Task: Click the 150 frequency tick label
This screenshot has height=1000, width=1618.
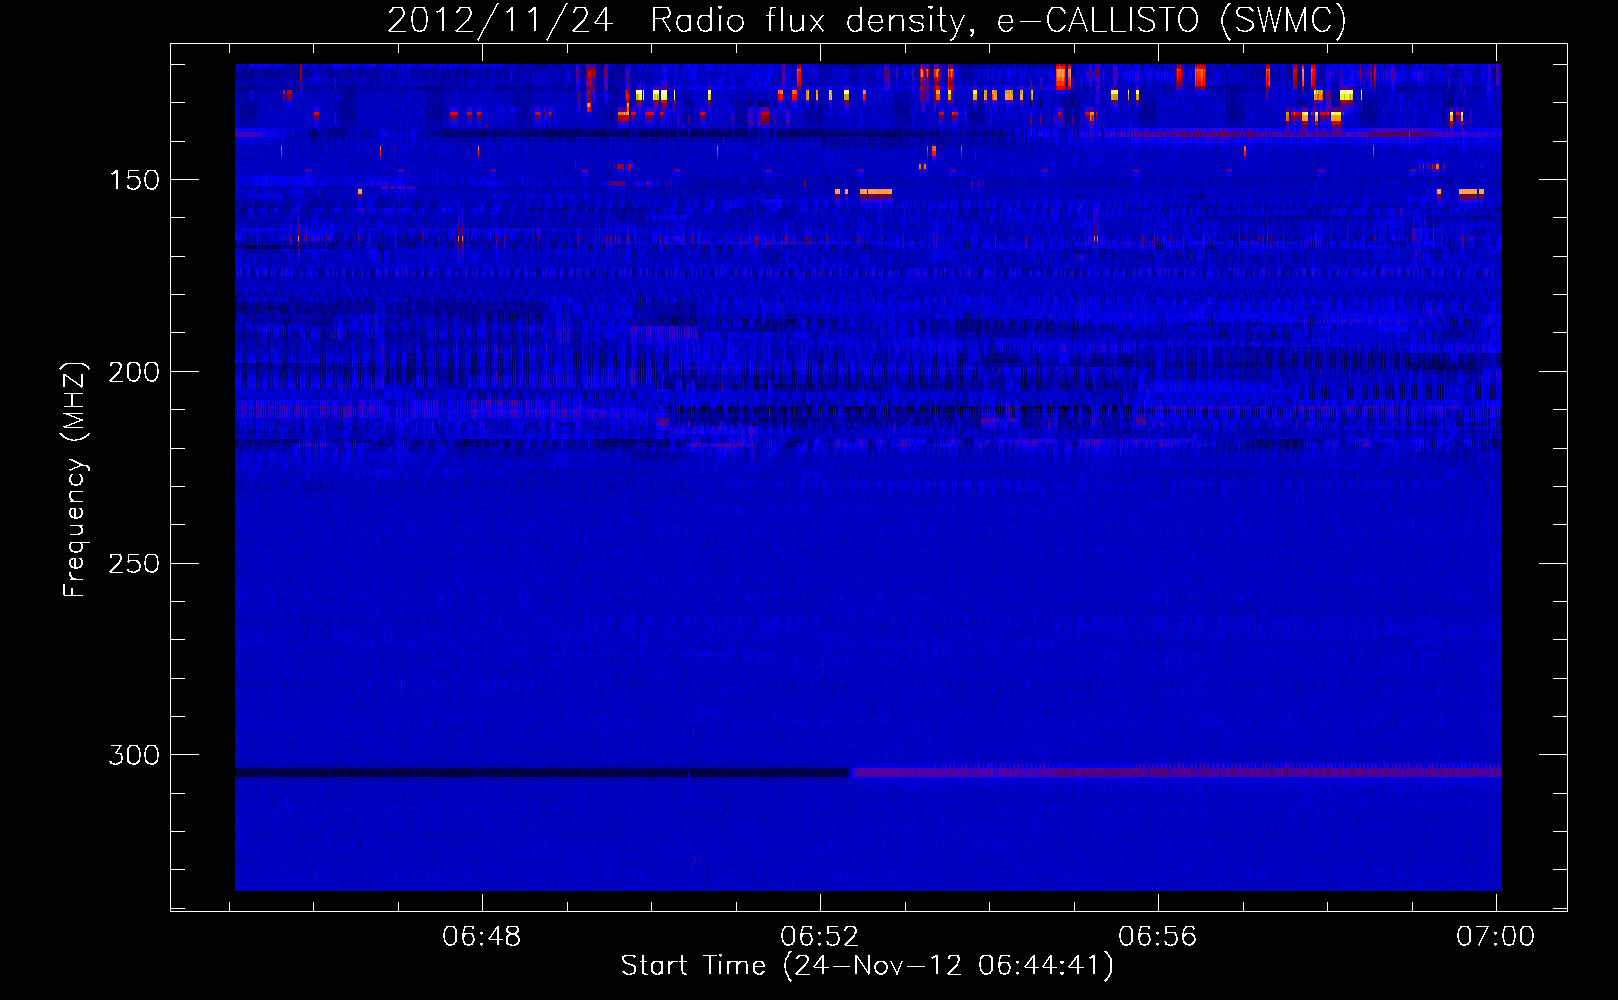Action: (134, 180)
